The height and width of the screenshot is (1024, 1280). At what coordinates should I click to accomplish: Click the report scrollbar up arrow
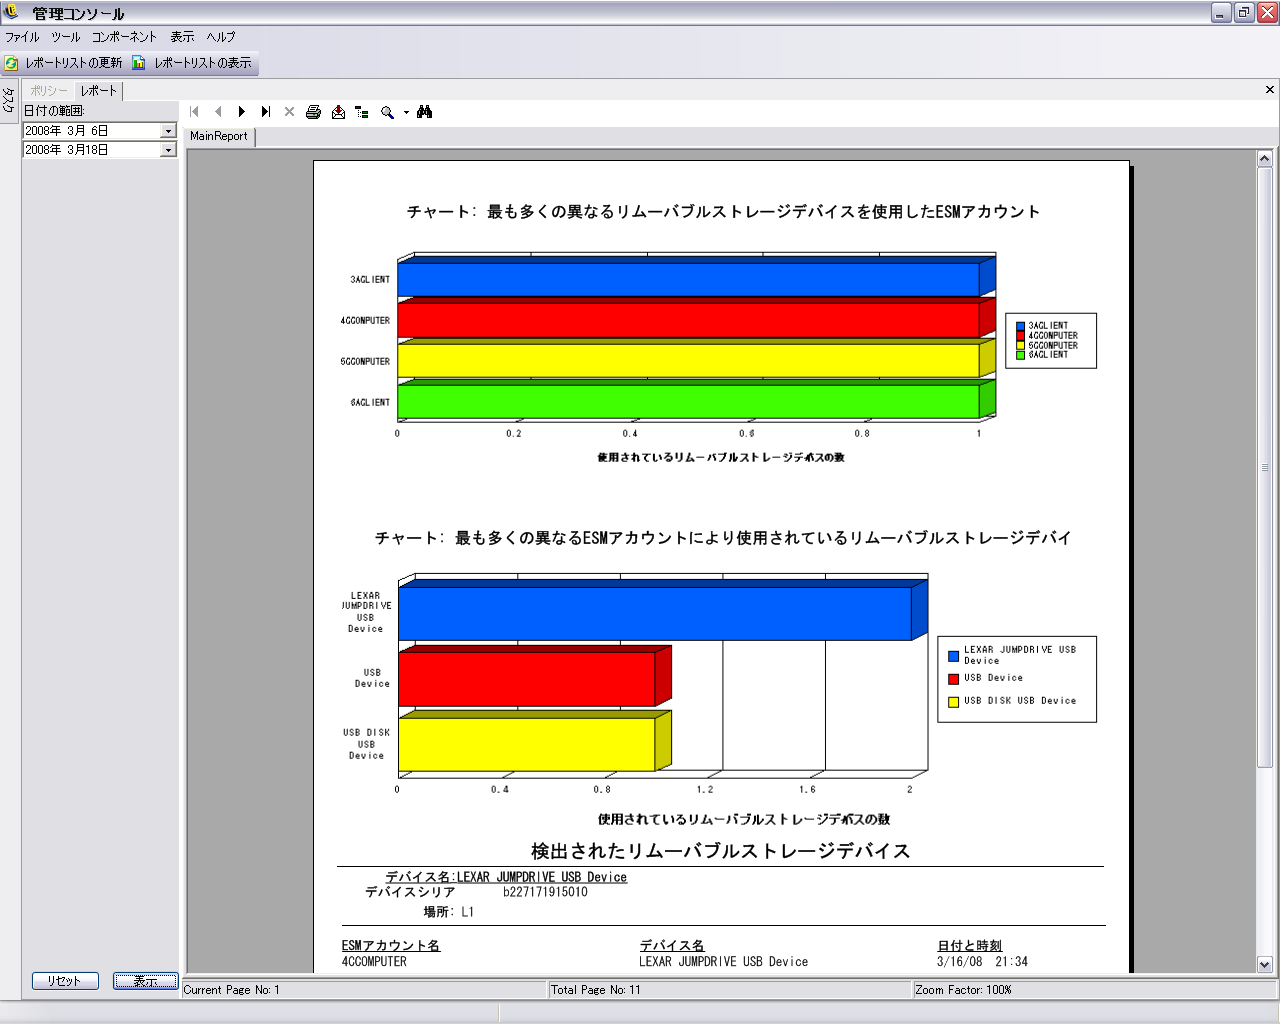[x=1265, y=158]
